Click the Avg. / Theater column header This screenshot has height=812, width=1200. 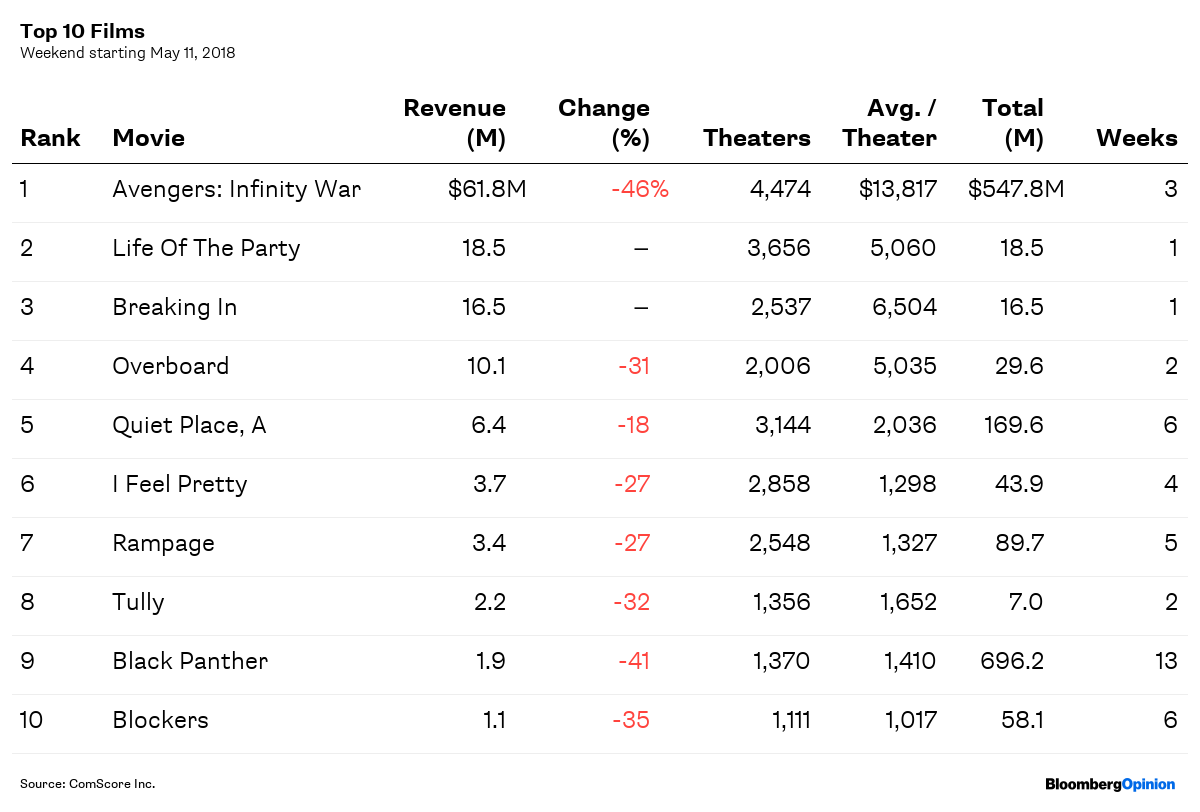pyautogui.click(x=889, y=123)
